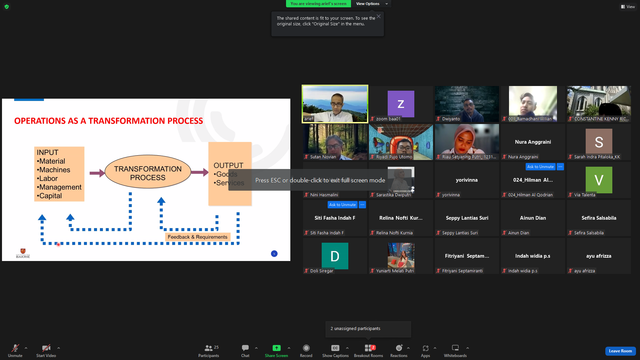Select the CONSTANTINE KENNY video tile

tap(599, 104)
